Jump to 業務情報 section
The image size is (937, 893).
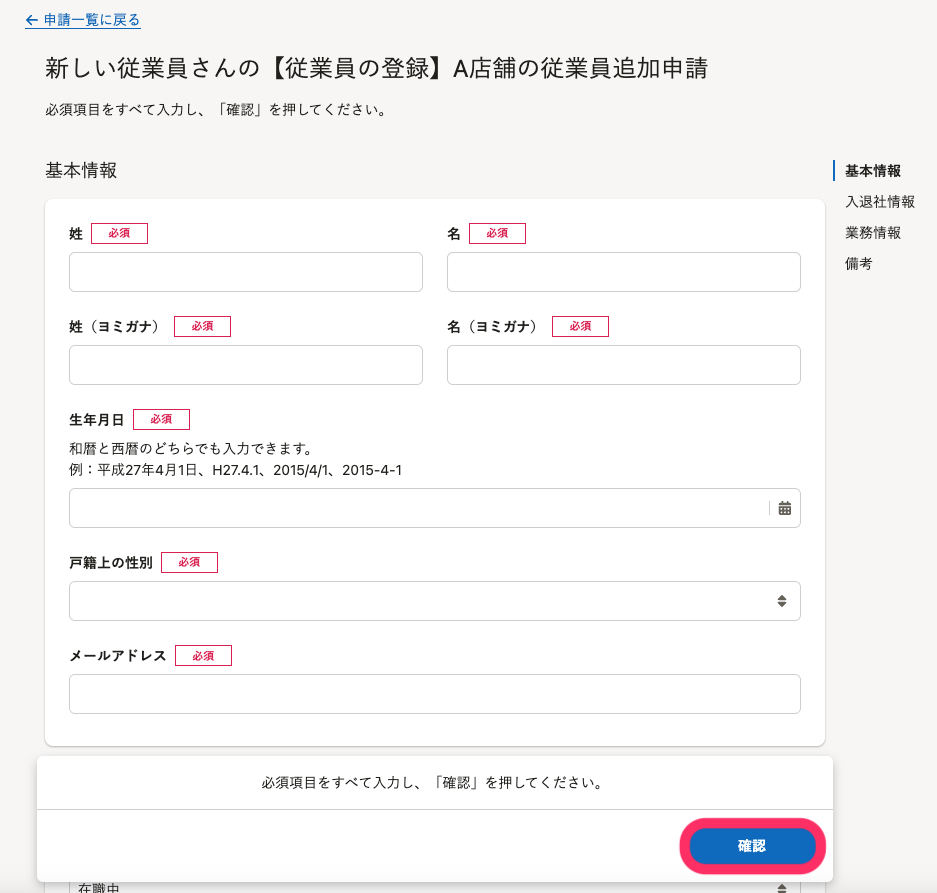[x=872, y=233]
